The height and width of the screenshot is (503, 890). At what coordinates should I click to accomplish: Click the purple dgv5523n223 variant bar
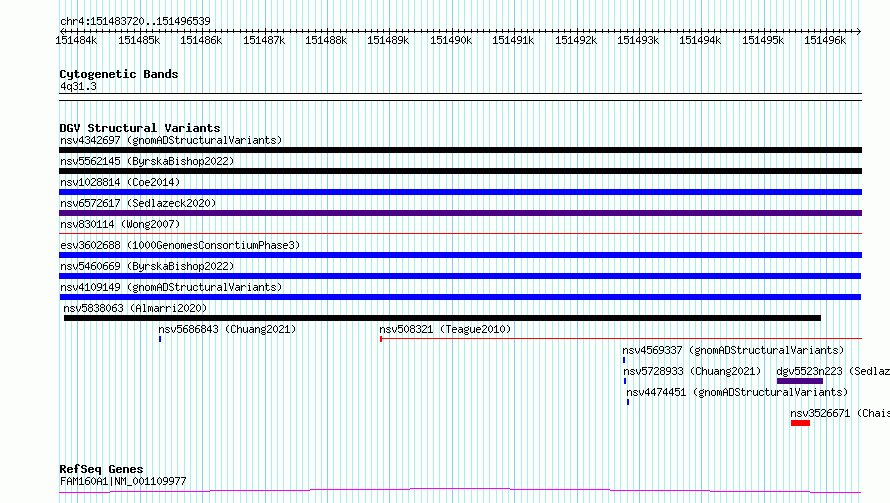800,382
